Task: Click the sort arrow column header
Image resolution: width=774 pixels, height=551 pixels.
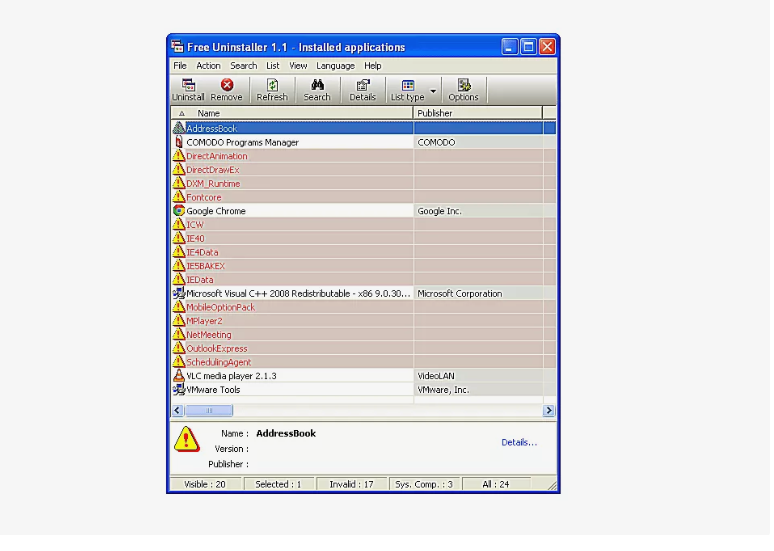Action: 182,113
